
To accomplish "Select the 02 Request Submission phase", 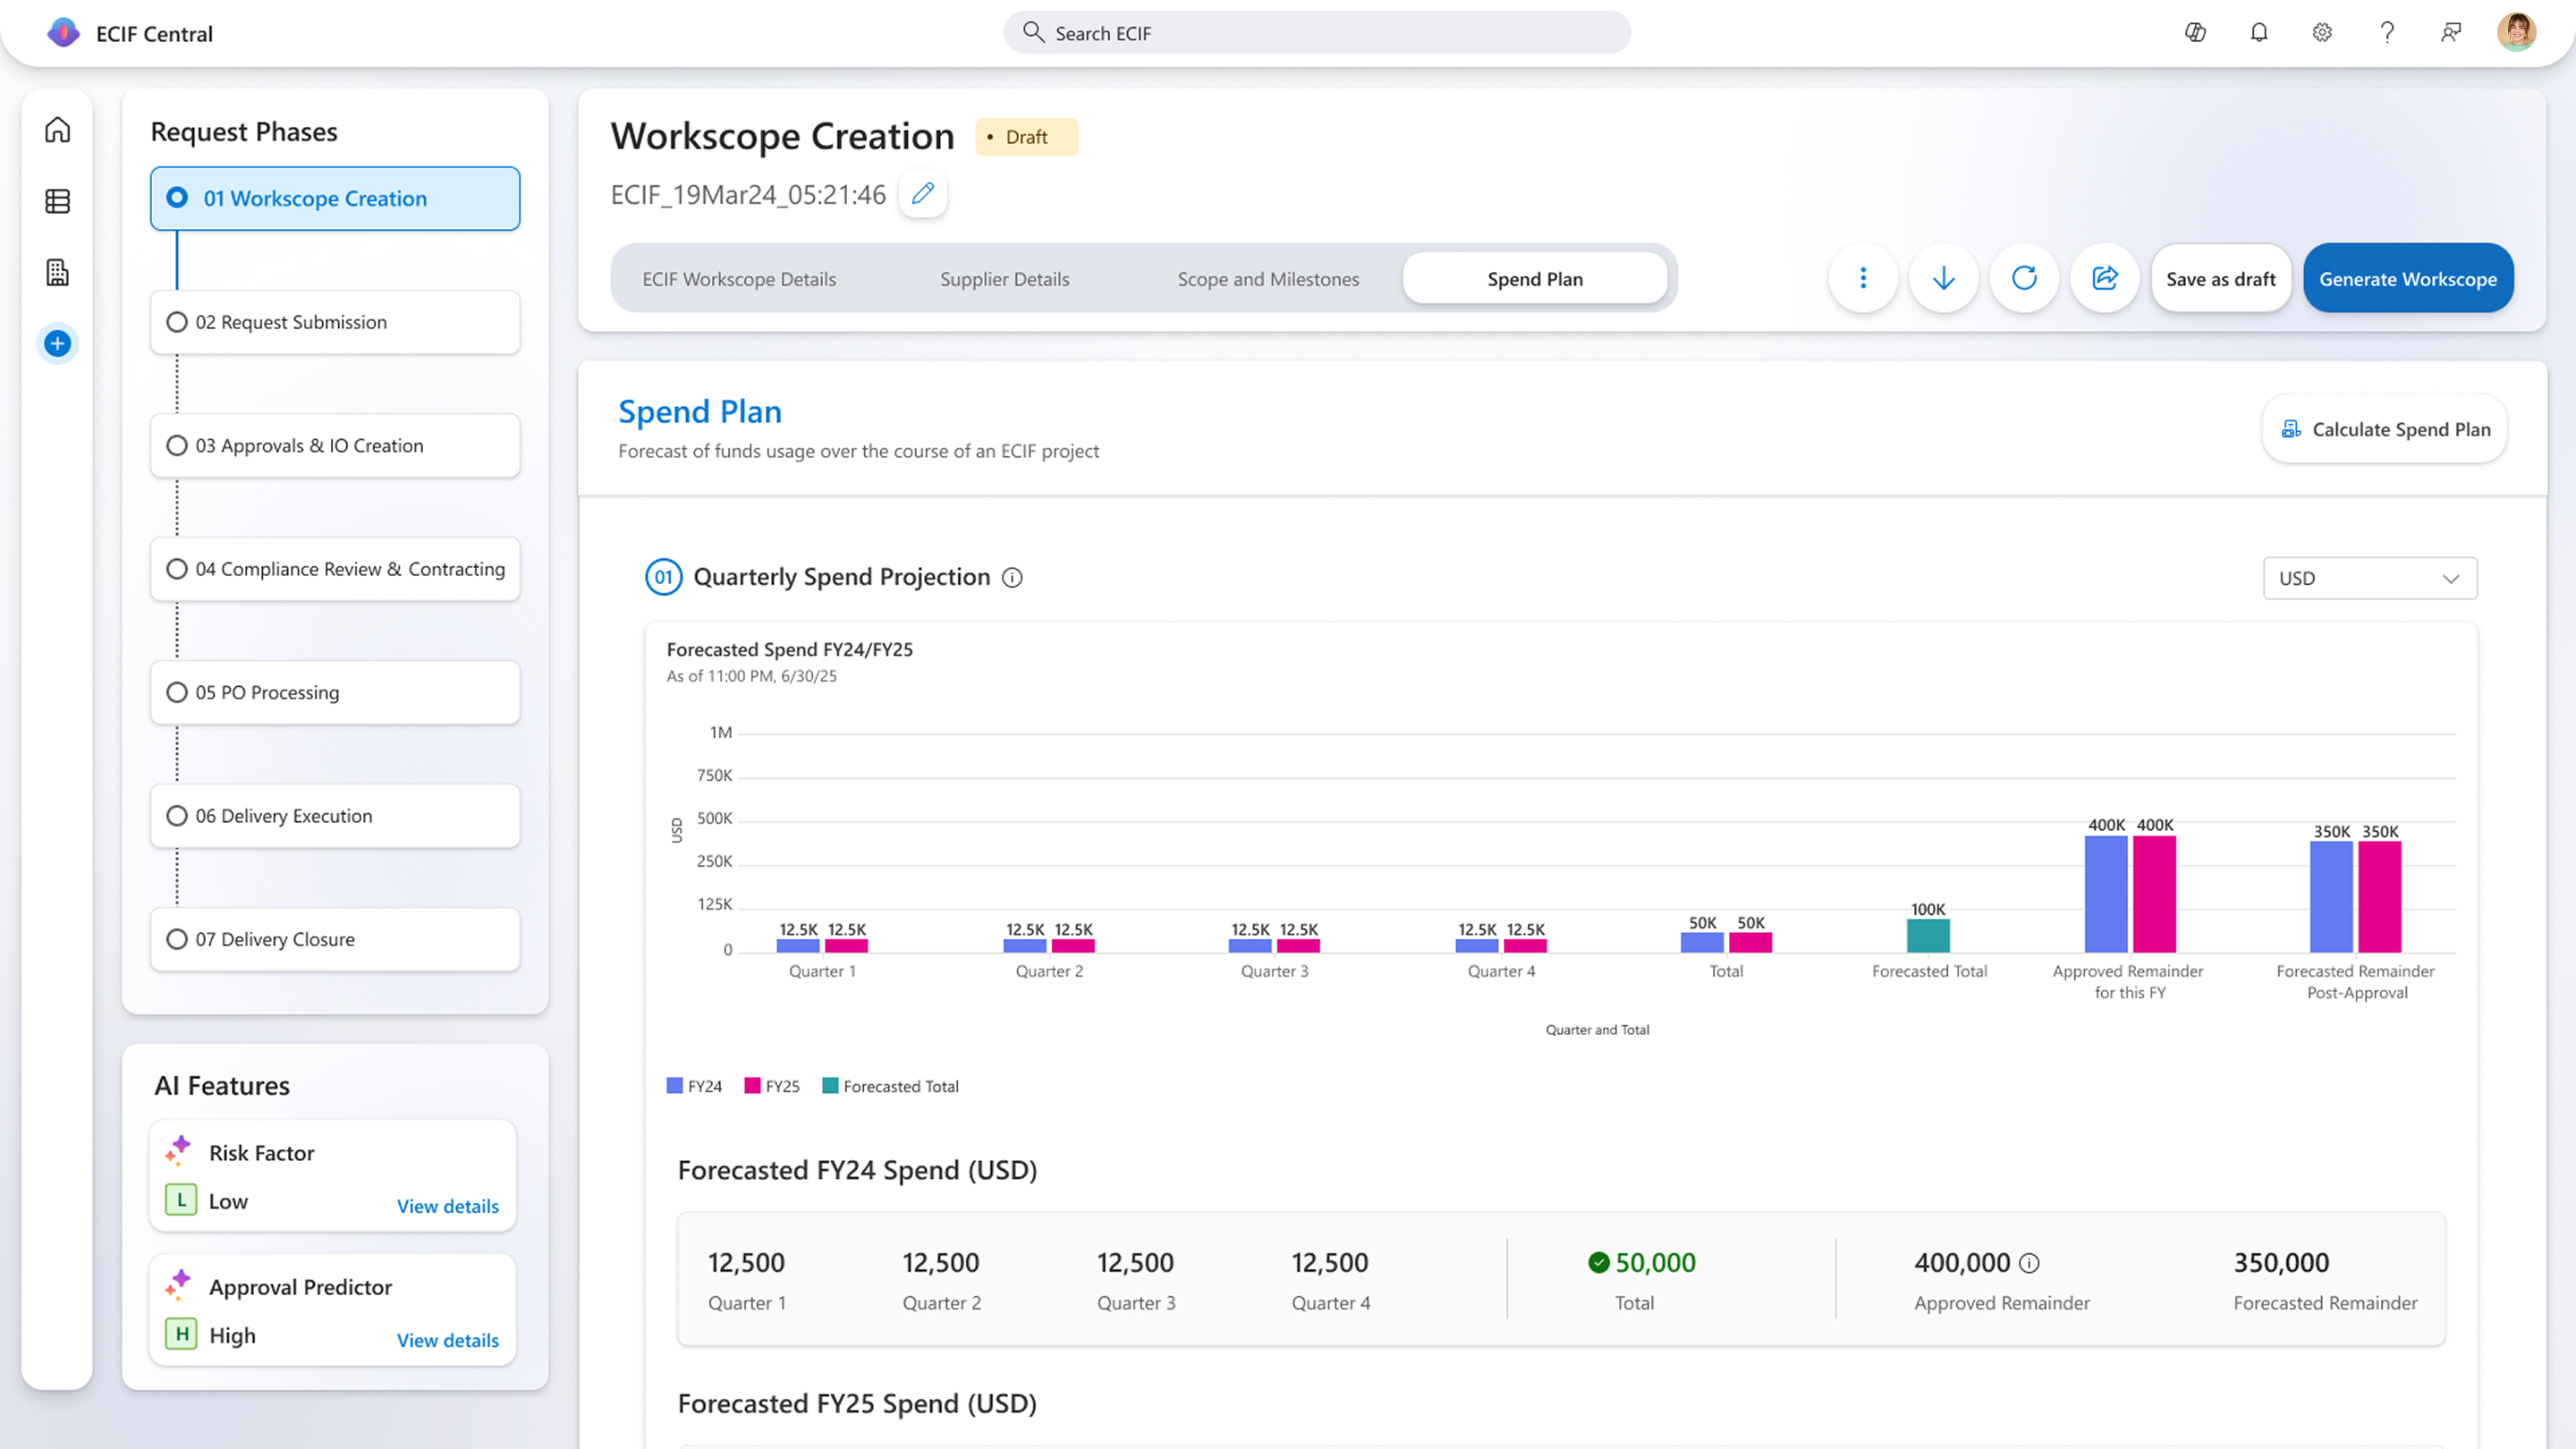I will 335,322.
